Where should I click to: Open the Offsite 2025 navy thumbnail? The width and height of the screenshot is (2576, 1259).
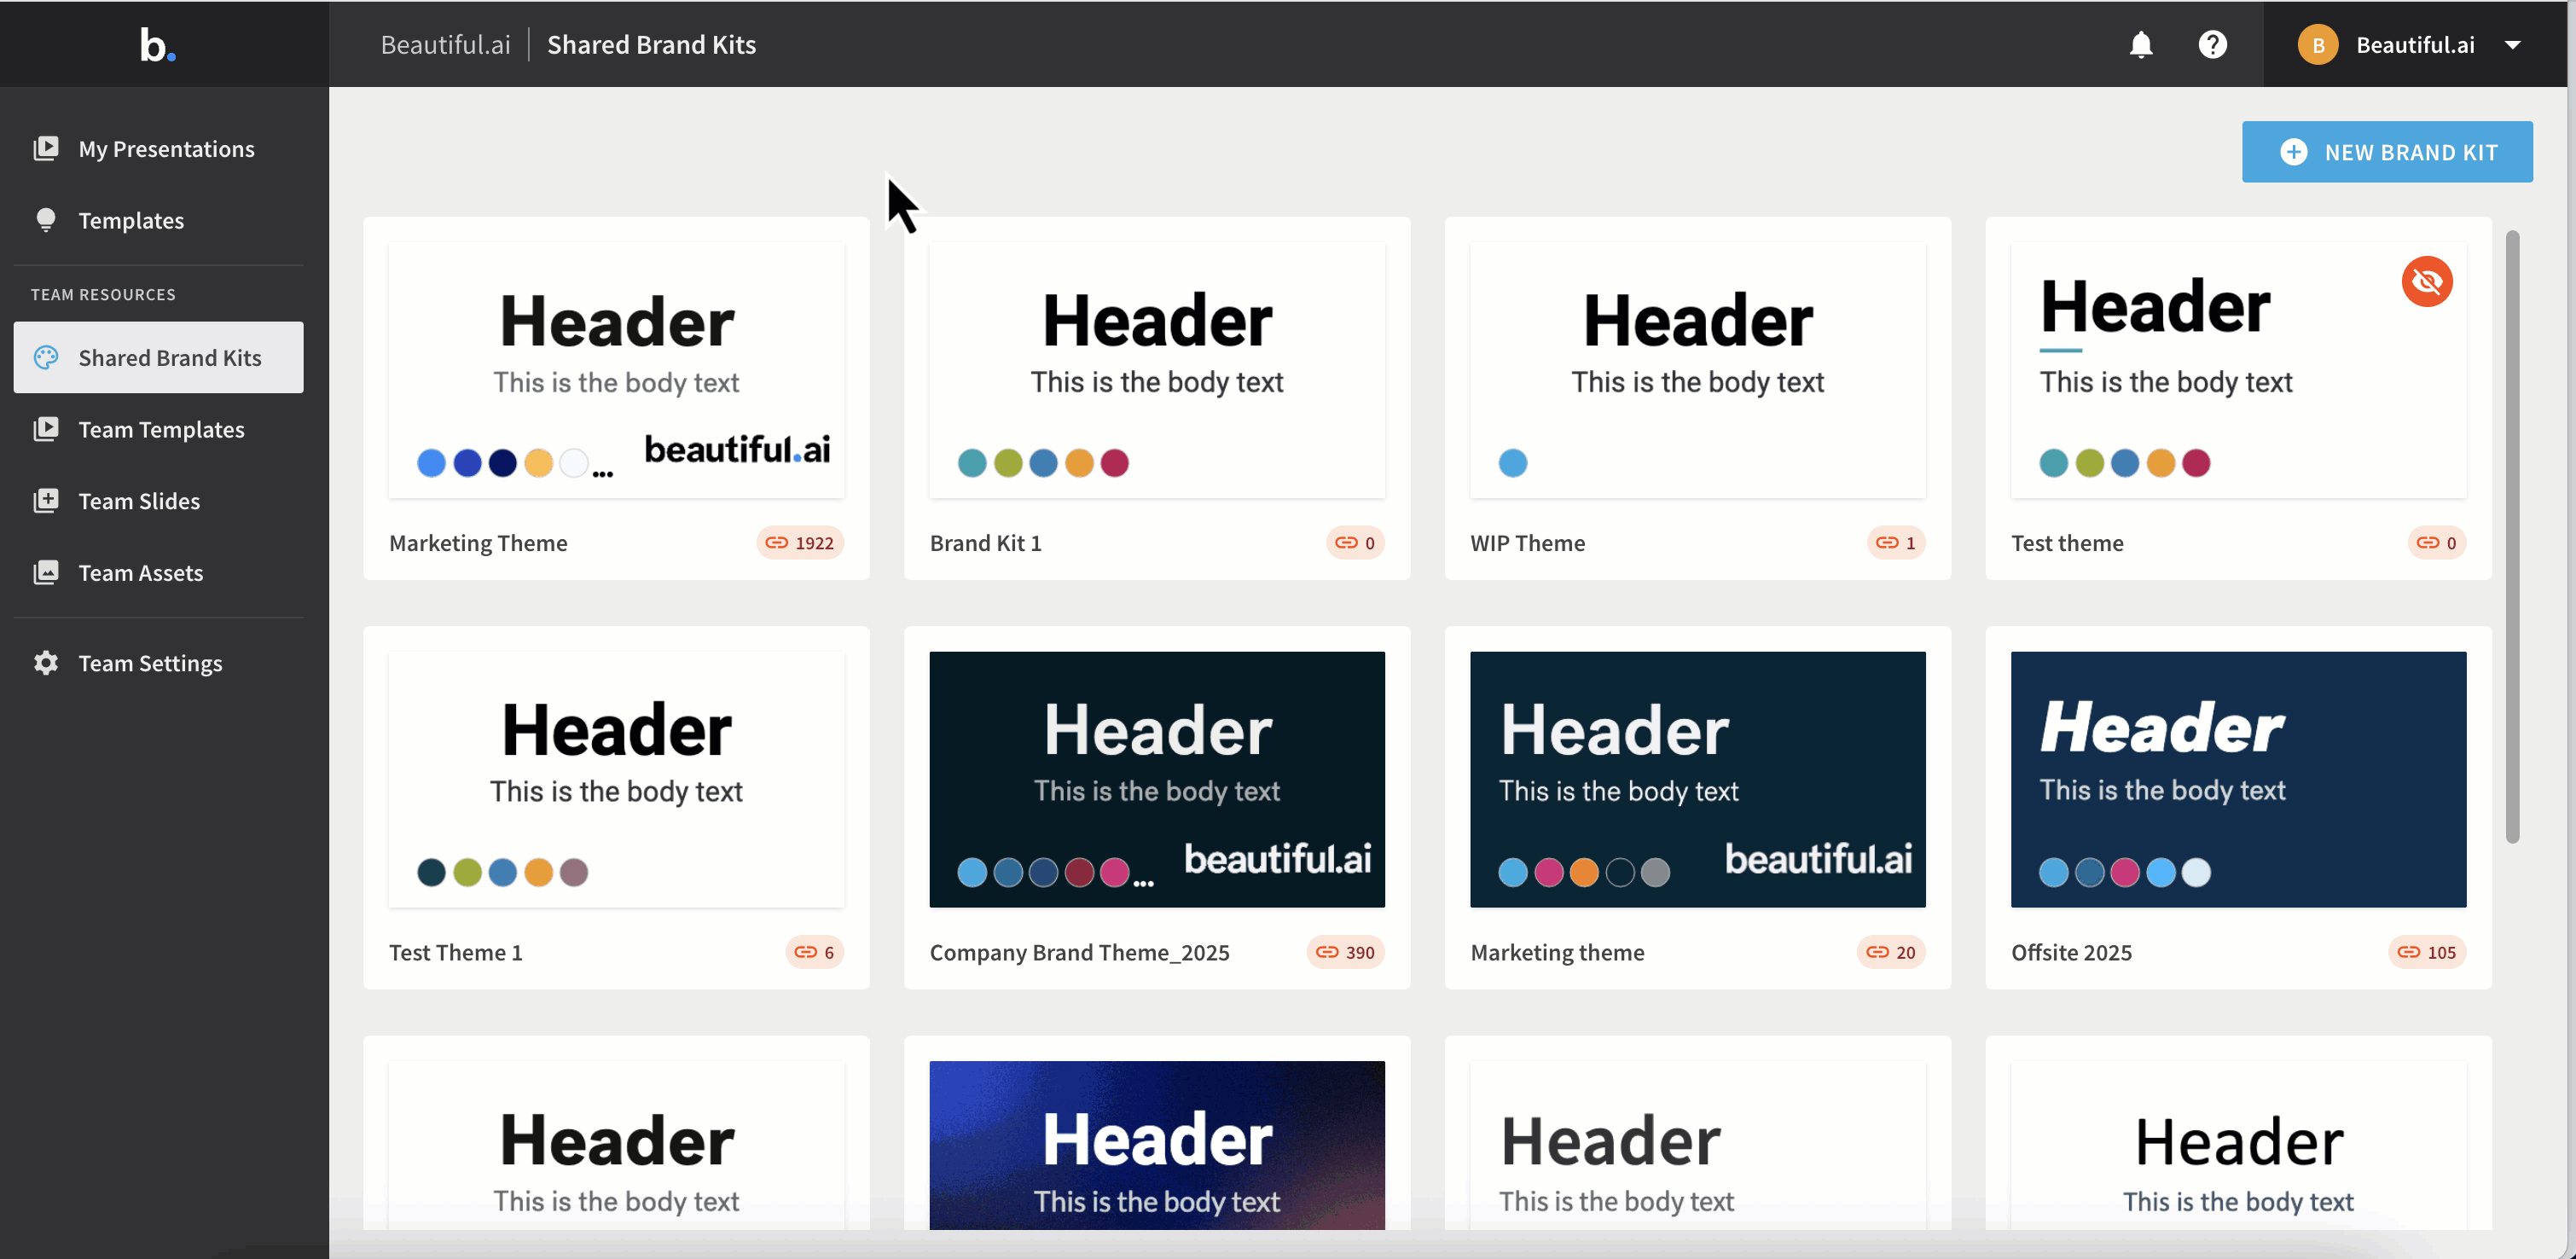pos(2238,780)
